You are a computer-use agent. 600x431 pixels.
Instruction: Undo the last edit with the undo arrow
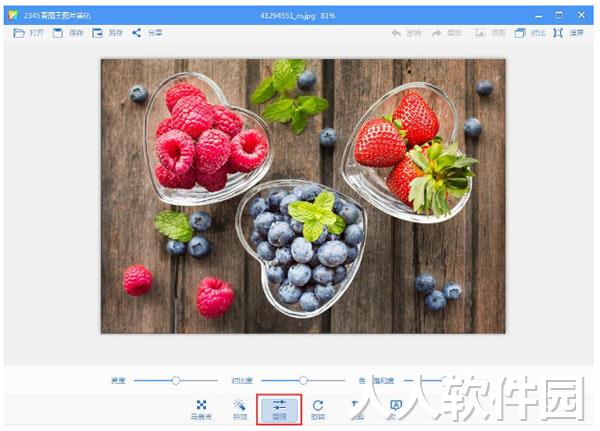[x=396, y=33]
